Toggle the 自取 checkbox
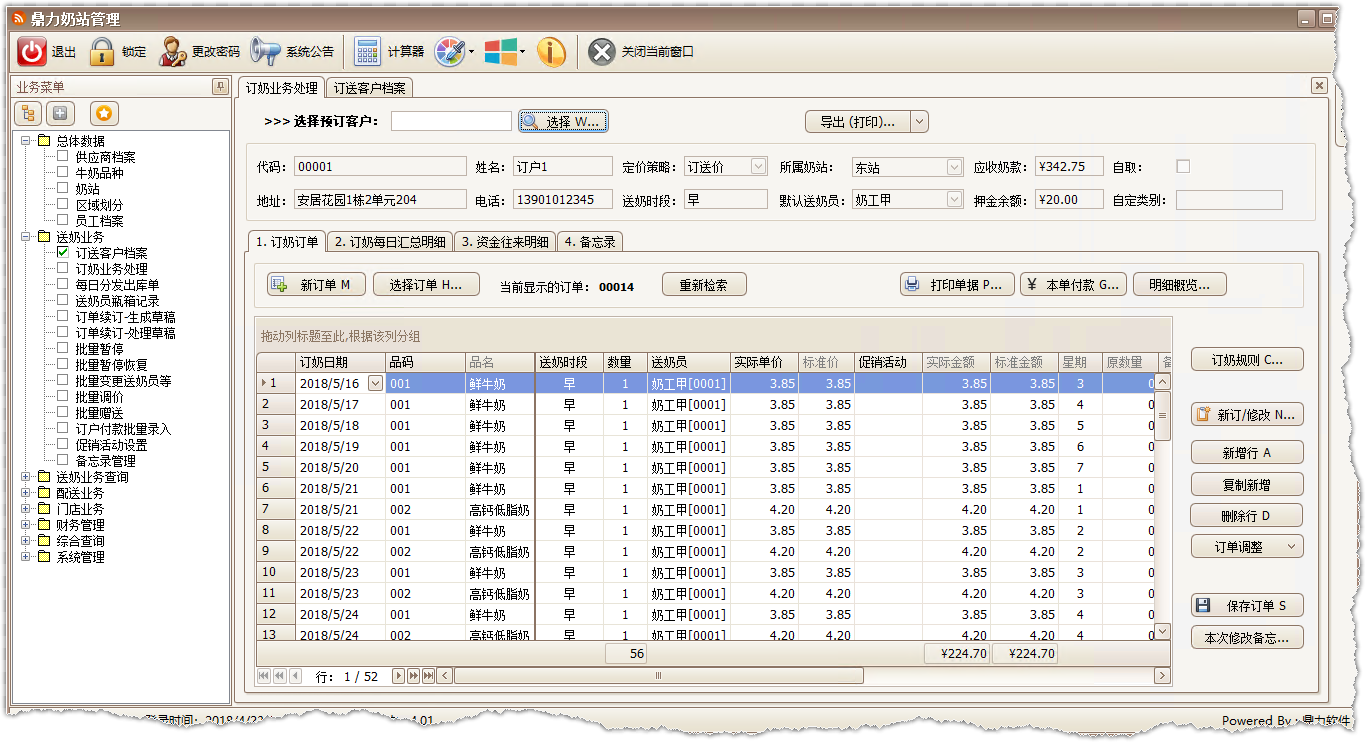Screen dimensions: 1365x755 click(1183, 167)
